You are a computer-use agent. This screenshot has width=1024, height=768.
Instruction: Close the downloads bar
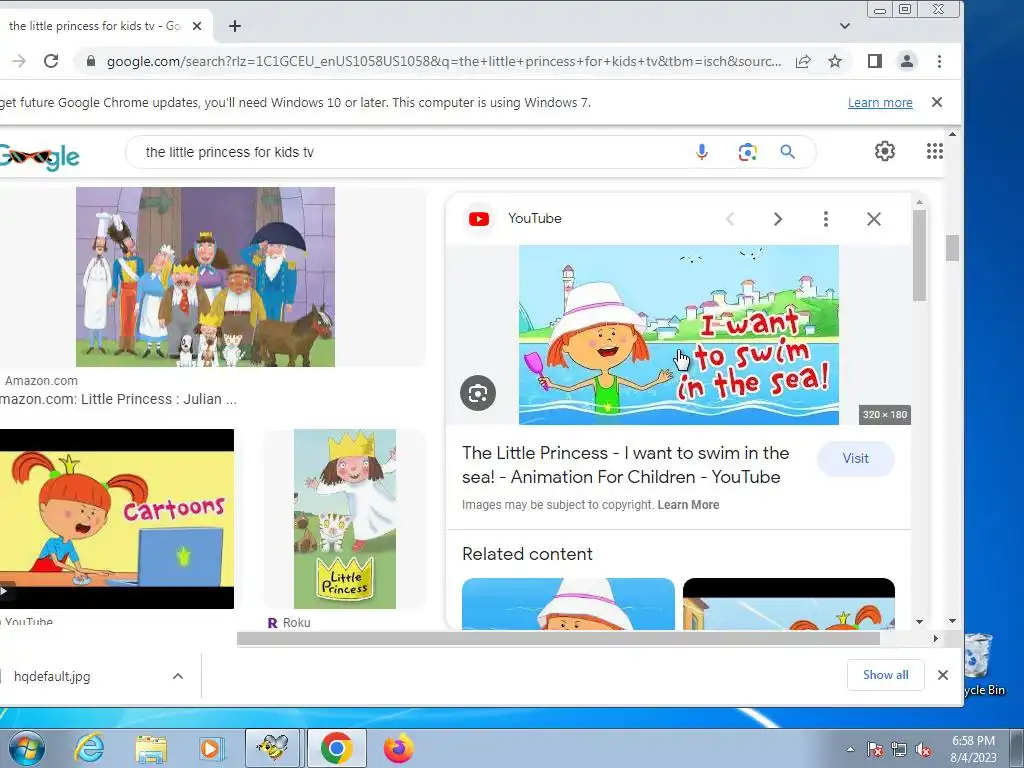point(942,675)
